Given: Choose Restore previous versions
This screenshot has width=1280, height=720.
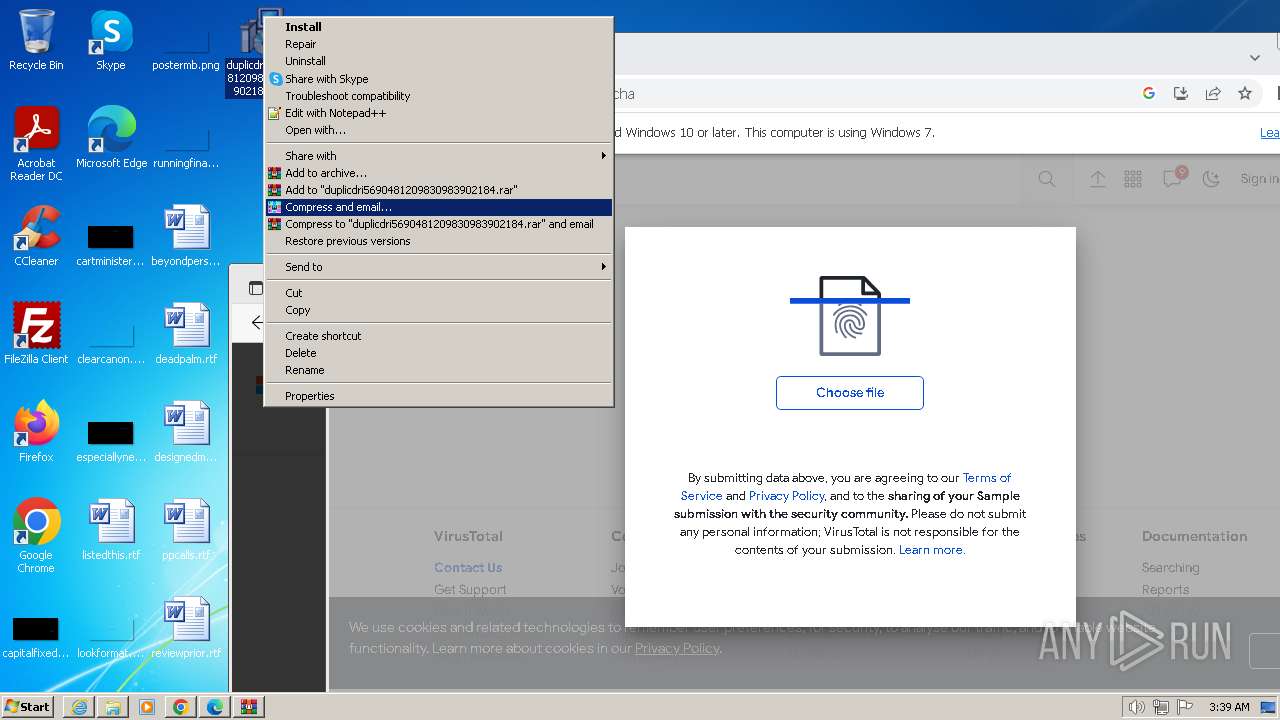Looking at the screenshot, I should (438, 241).
